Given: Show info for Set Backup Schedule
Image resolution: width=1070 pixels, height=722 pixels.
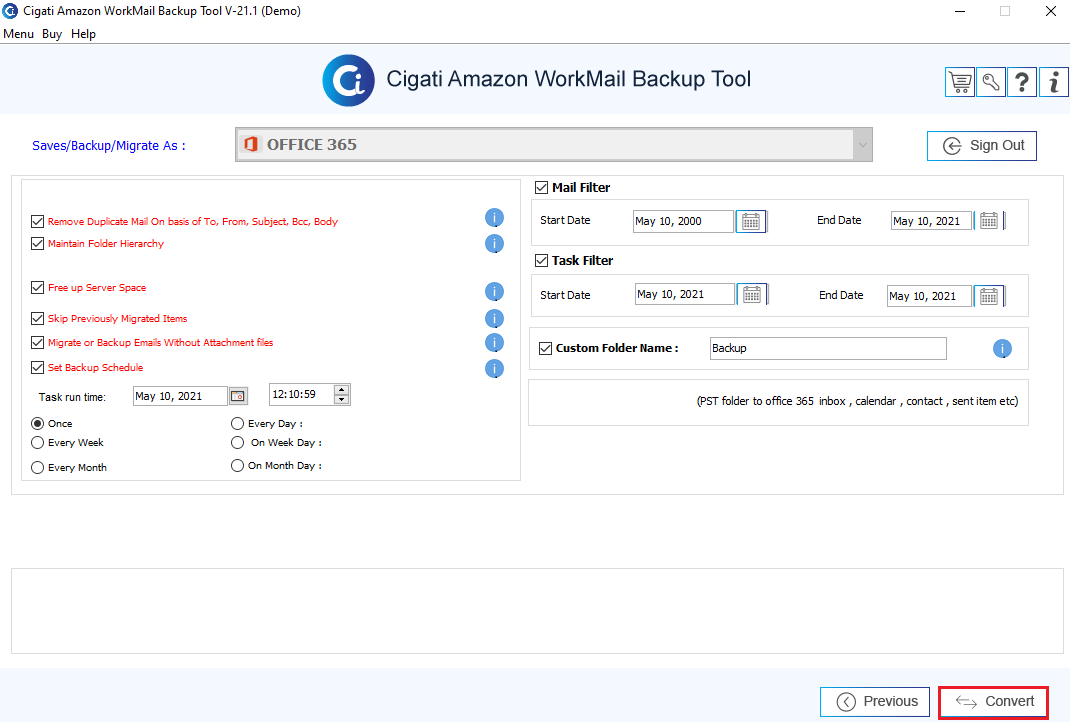Looking at the screenshot, I should 494,369.
